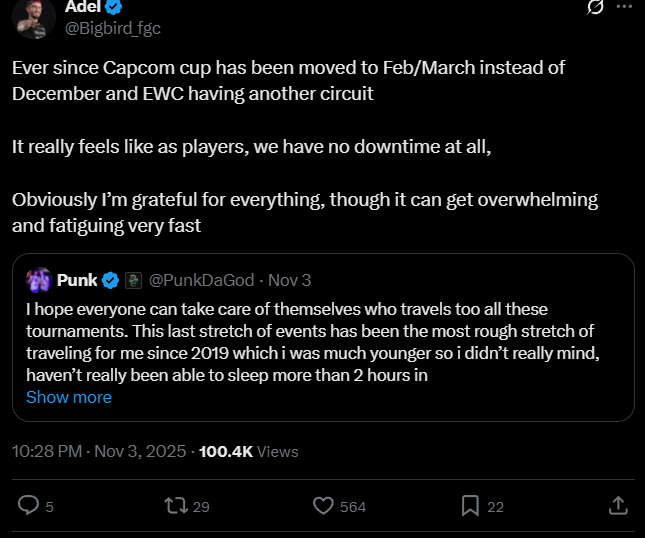Repost this tweet using retweet icon
The height and width of the screenshot is (538, 645).
pyautogui.click(x=176, y=506)
